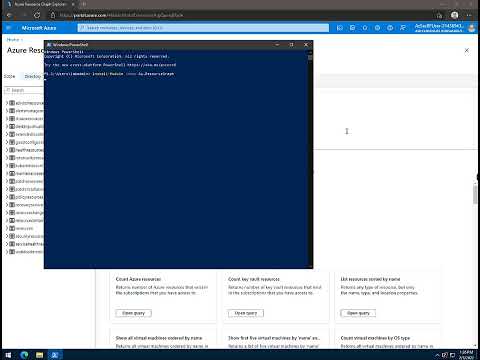Viewport: 480px width, 360px height.
Task: Show hidden system tray icons
Action: tap(437, 355)
